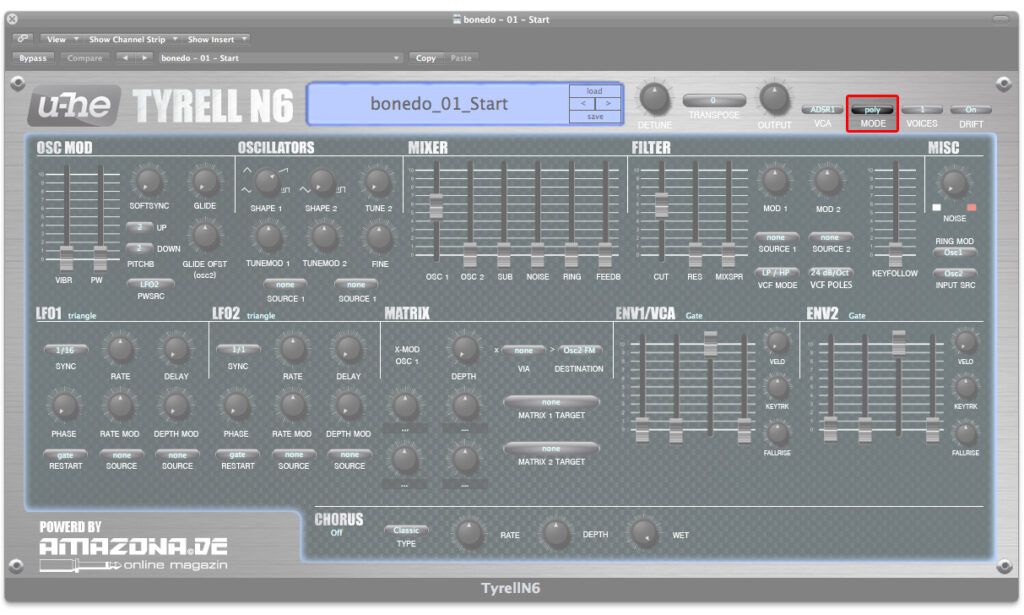Click the save preset button

click(594, 117)
